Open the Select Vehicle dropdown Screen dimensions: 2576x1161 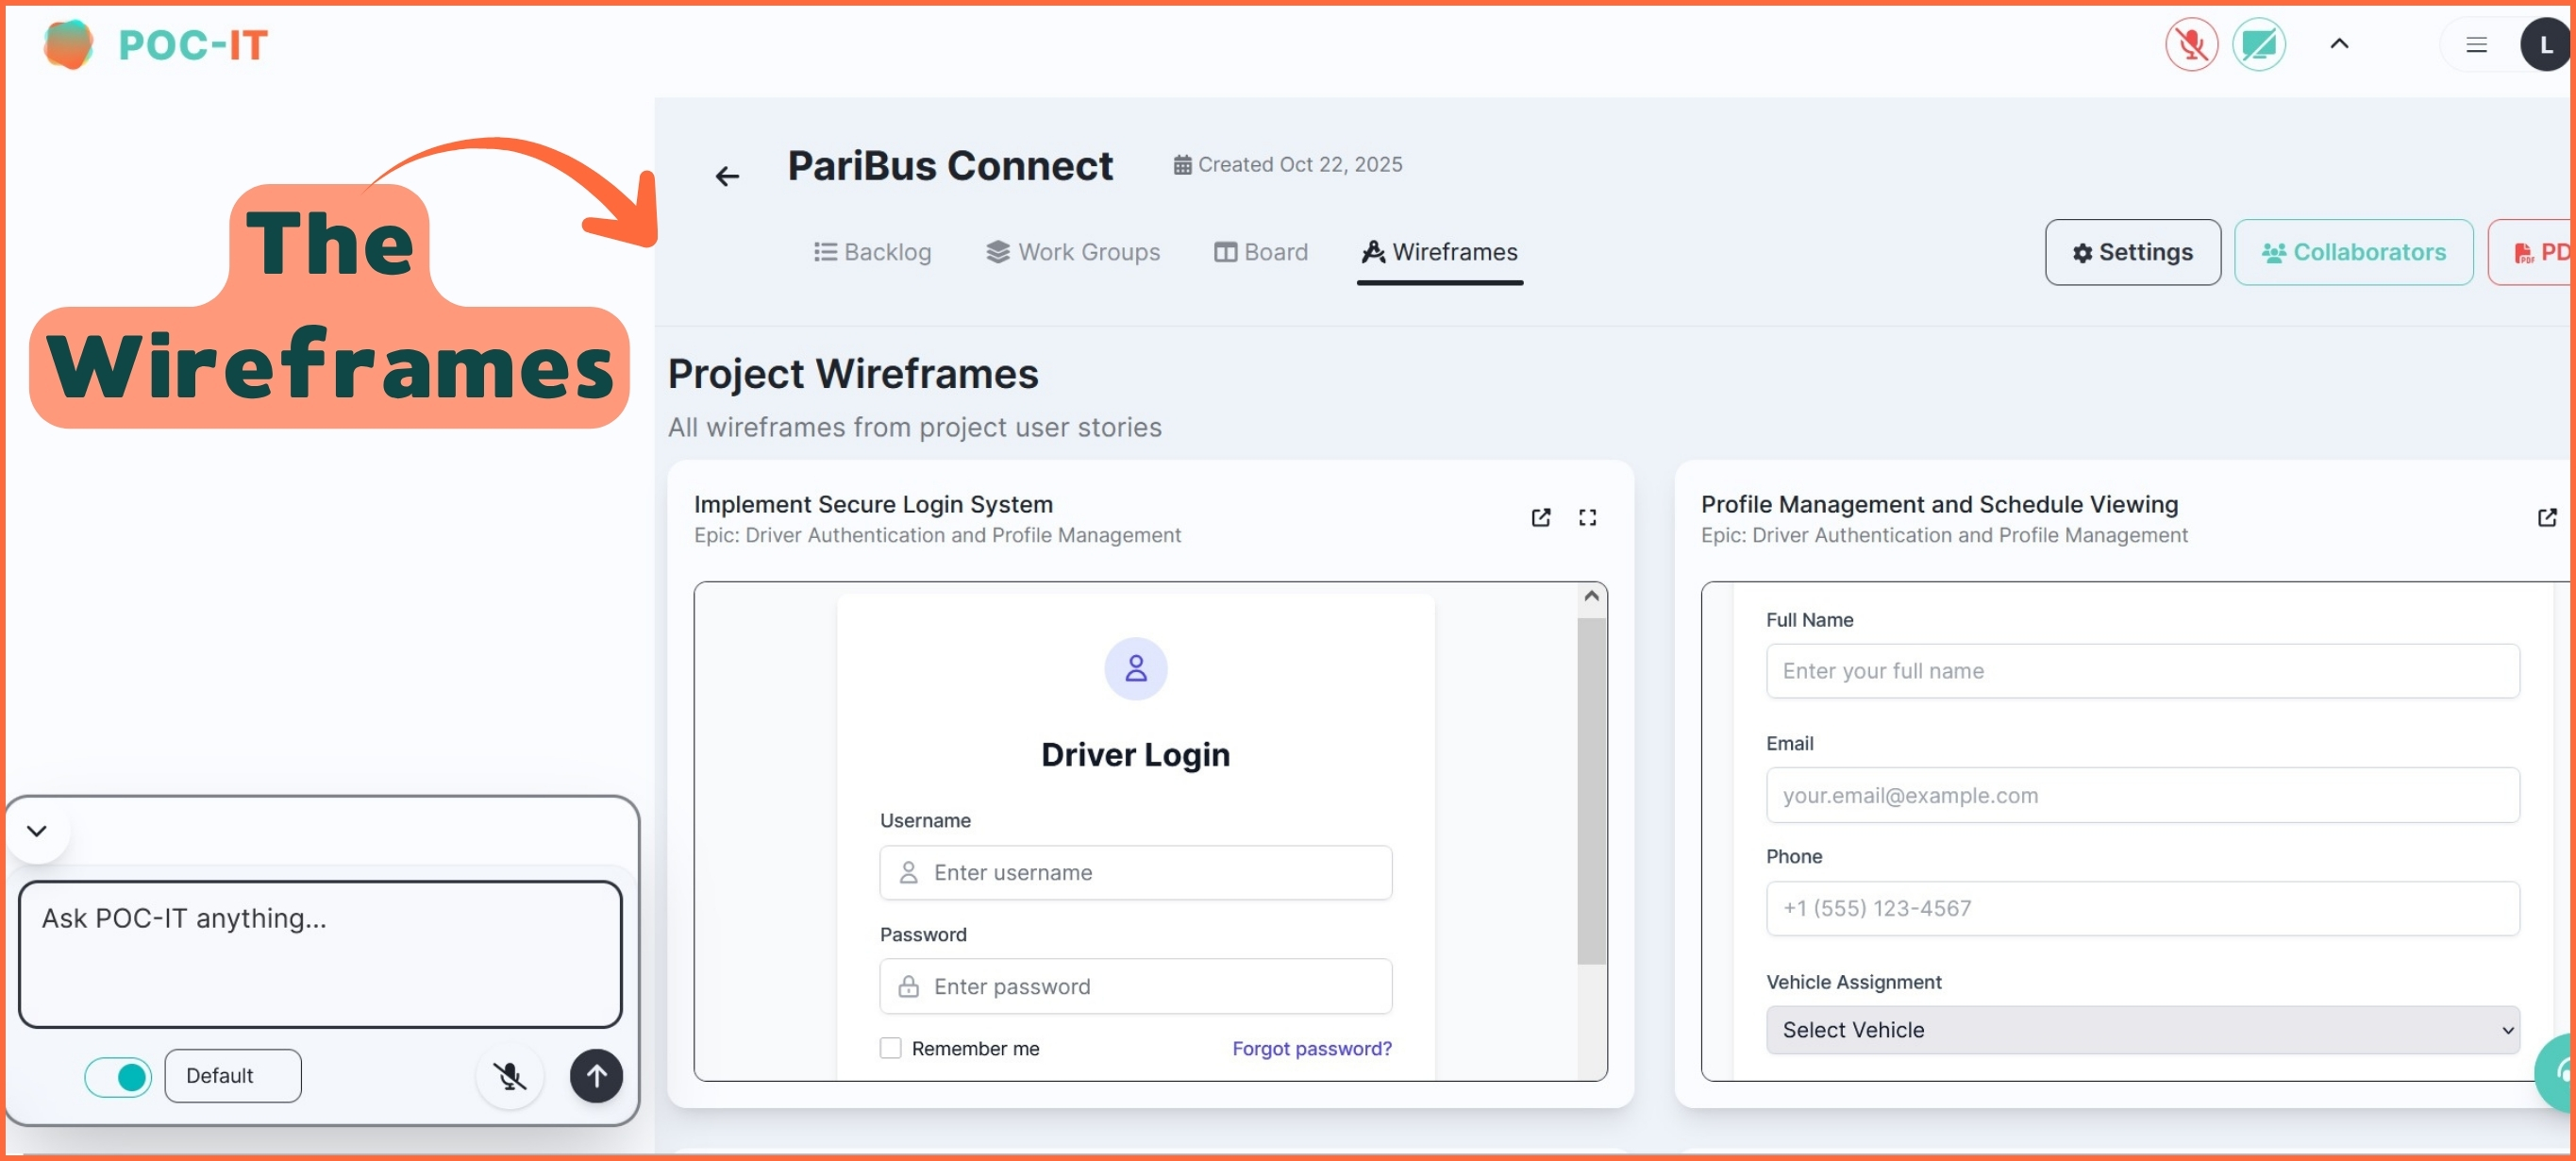(2141, 1030)
